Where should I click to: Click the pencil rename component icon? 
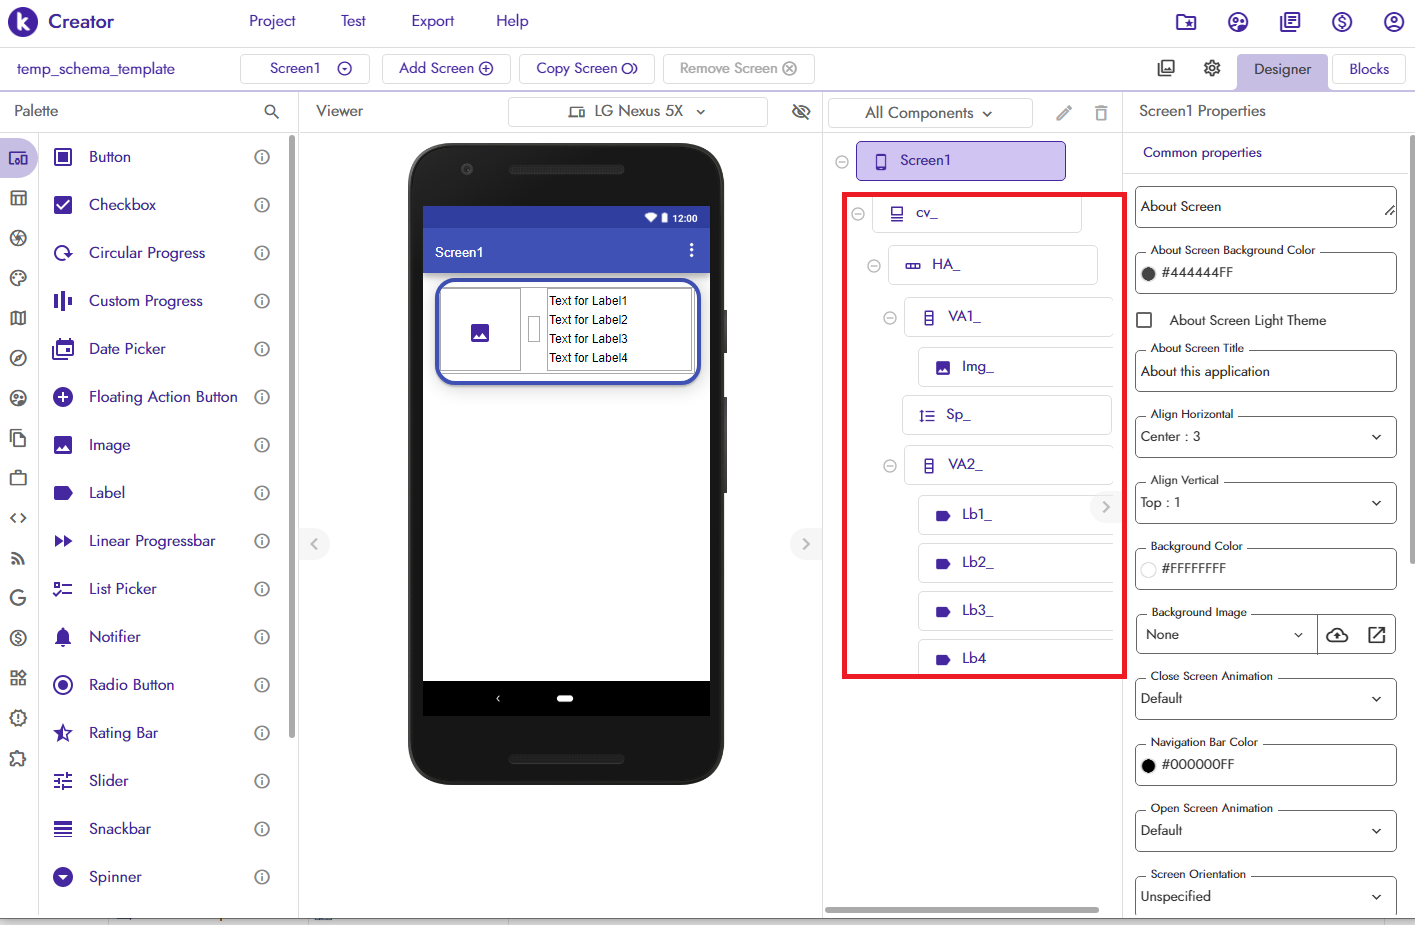[1064, 113]
